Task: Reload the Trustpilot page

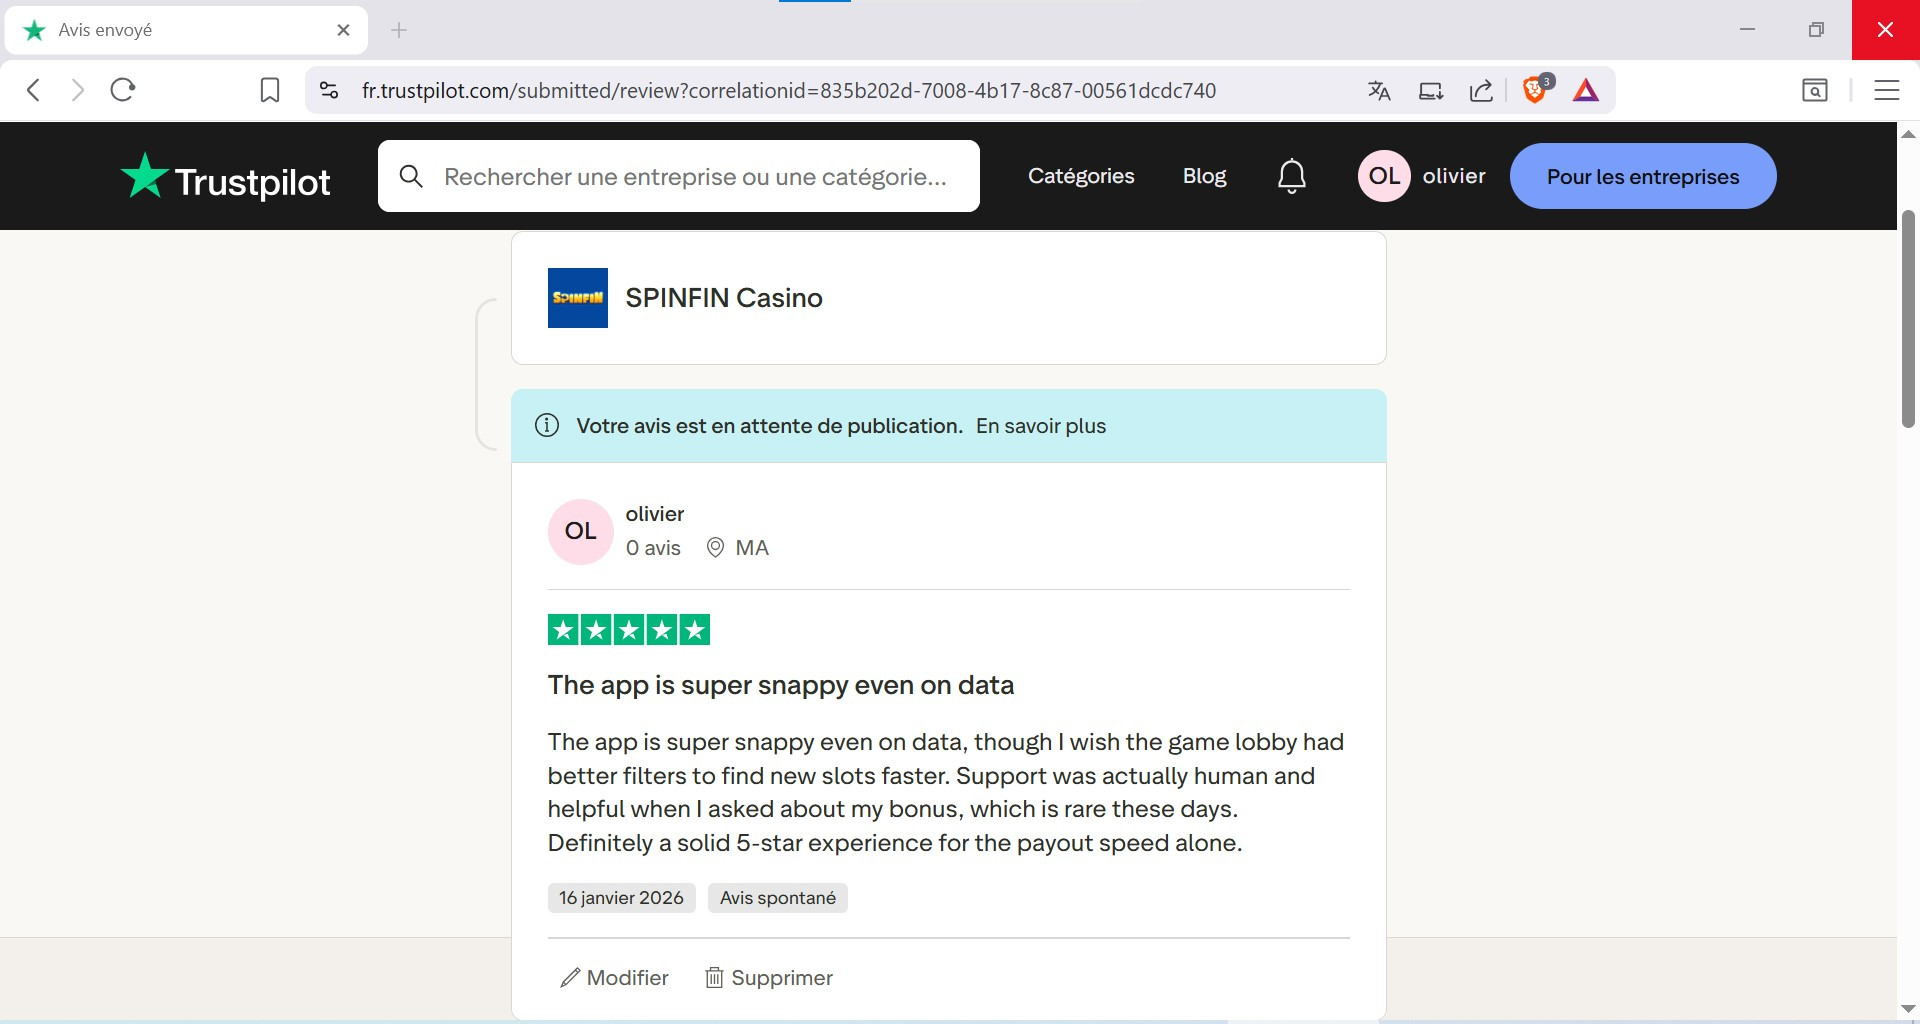Action: [123, 90]
